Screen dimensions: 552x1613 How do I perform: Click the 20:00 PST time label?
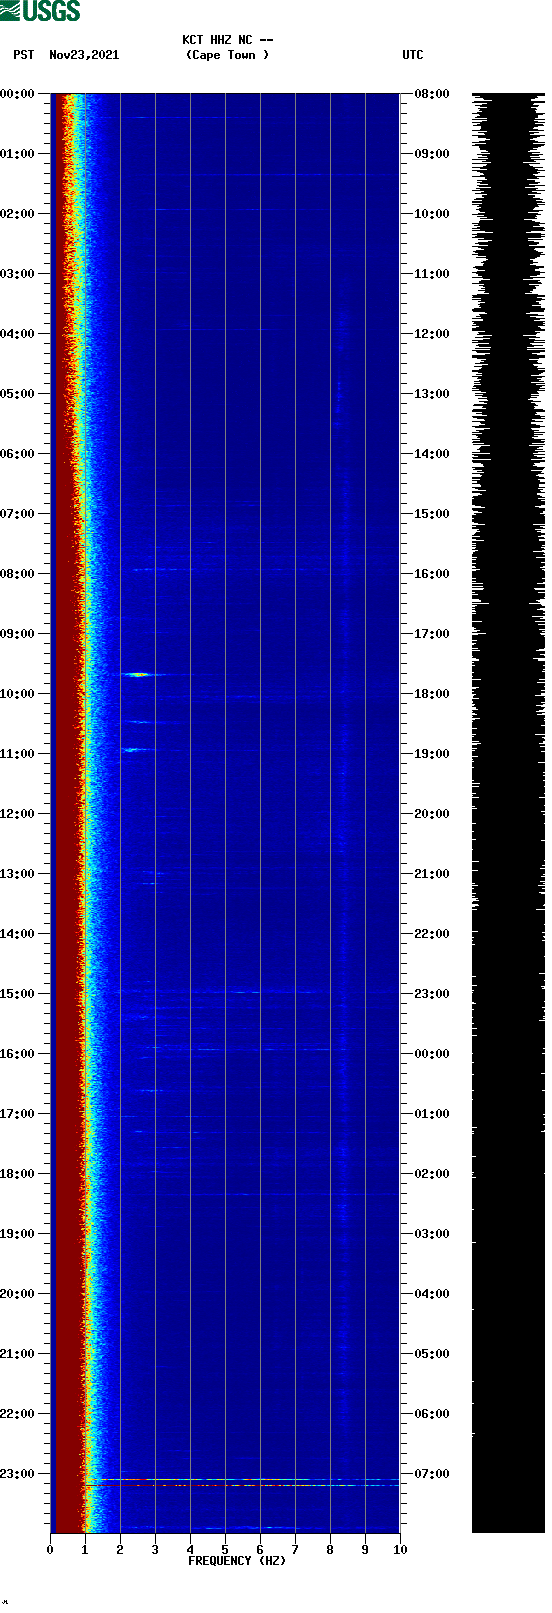click(x=18, y=1294)
